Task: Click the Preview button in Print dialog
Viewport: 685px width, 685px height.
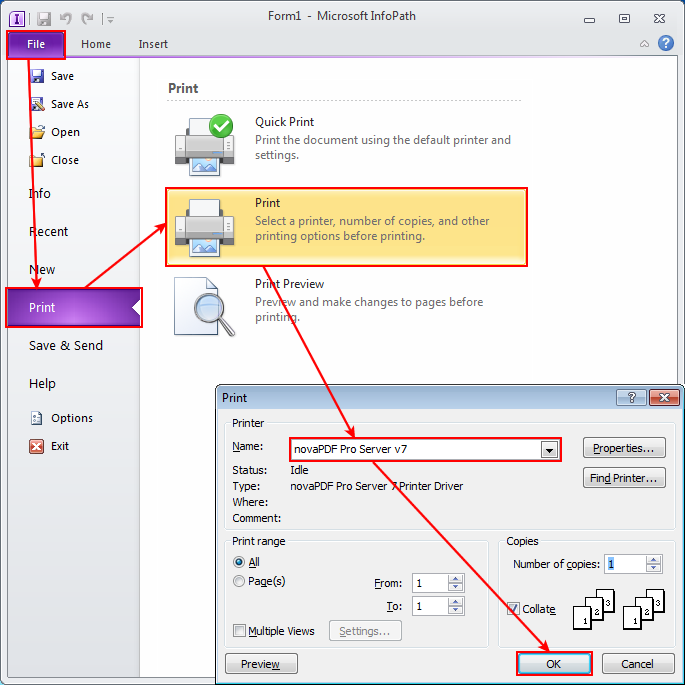Action: pos(261,664)
